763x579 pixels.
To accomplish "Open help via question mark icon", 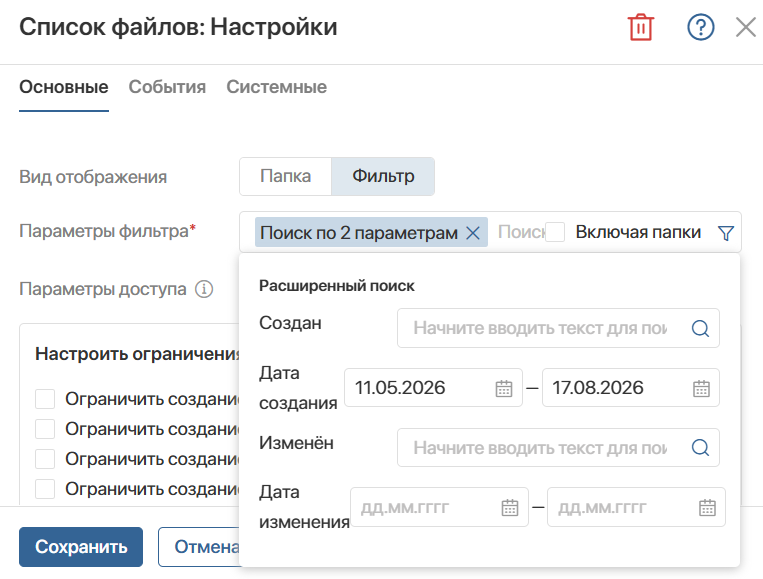I will coord(701,27).
